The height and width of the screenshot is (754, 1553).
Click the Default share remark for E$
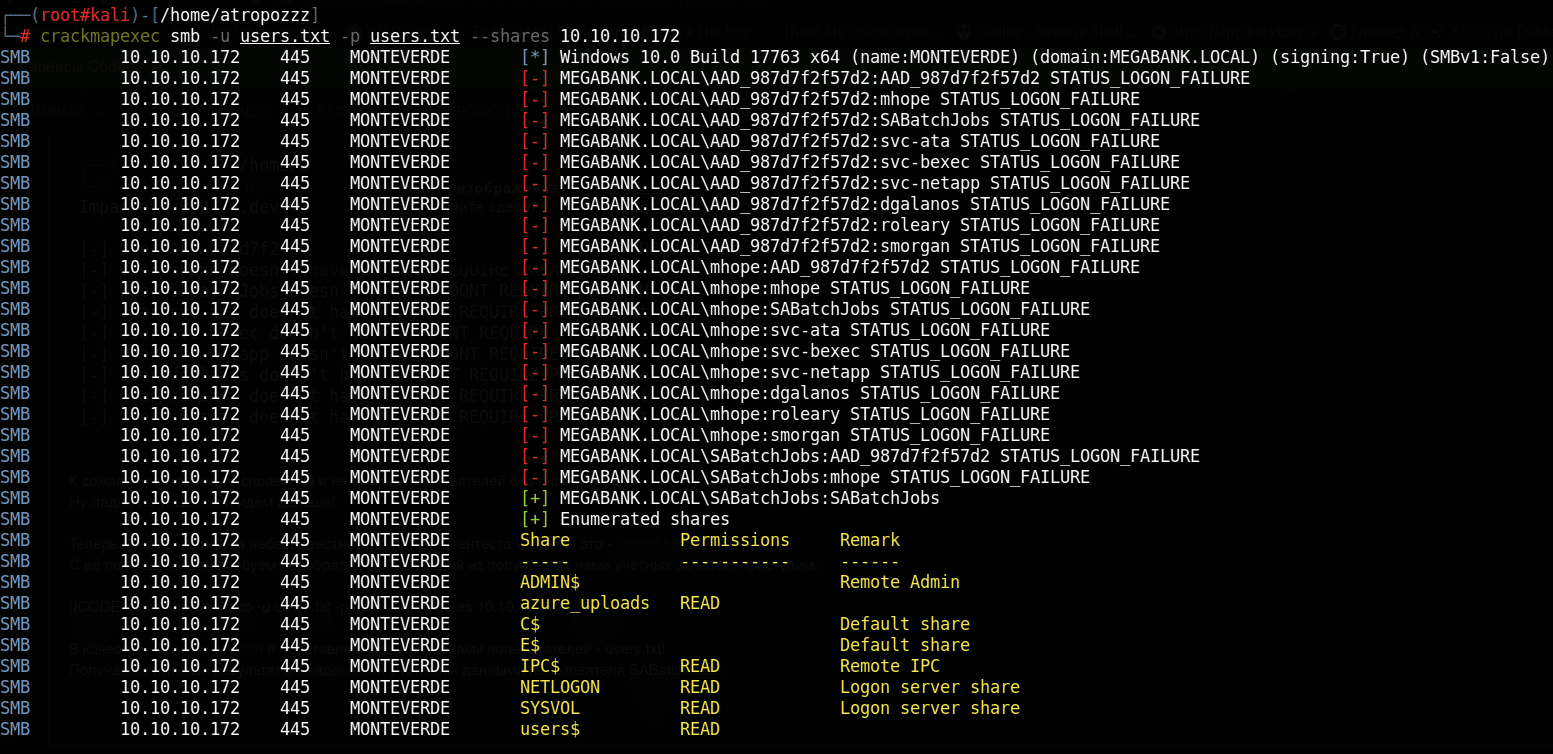[x=905, y=645]
